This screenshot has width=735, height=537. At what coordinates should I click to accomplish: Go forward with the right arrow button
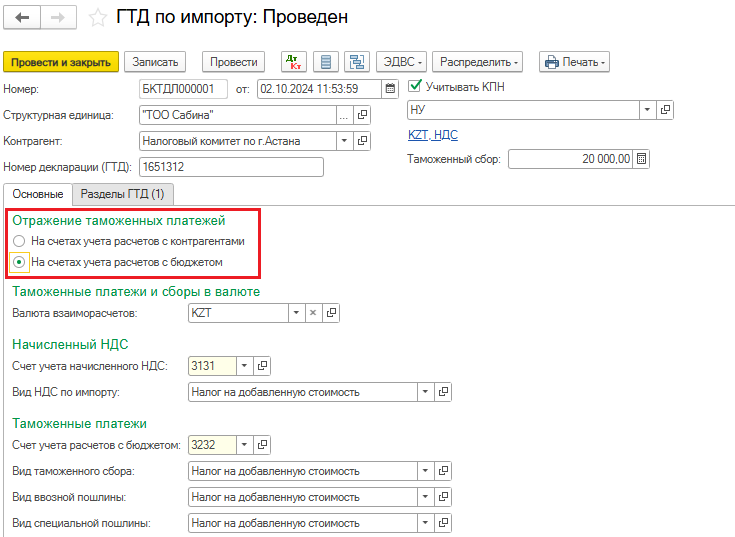58,18
